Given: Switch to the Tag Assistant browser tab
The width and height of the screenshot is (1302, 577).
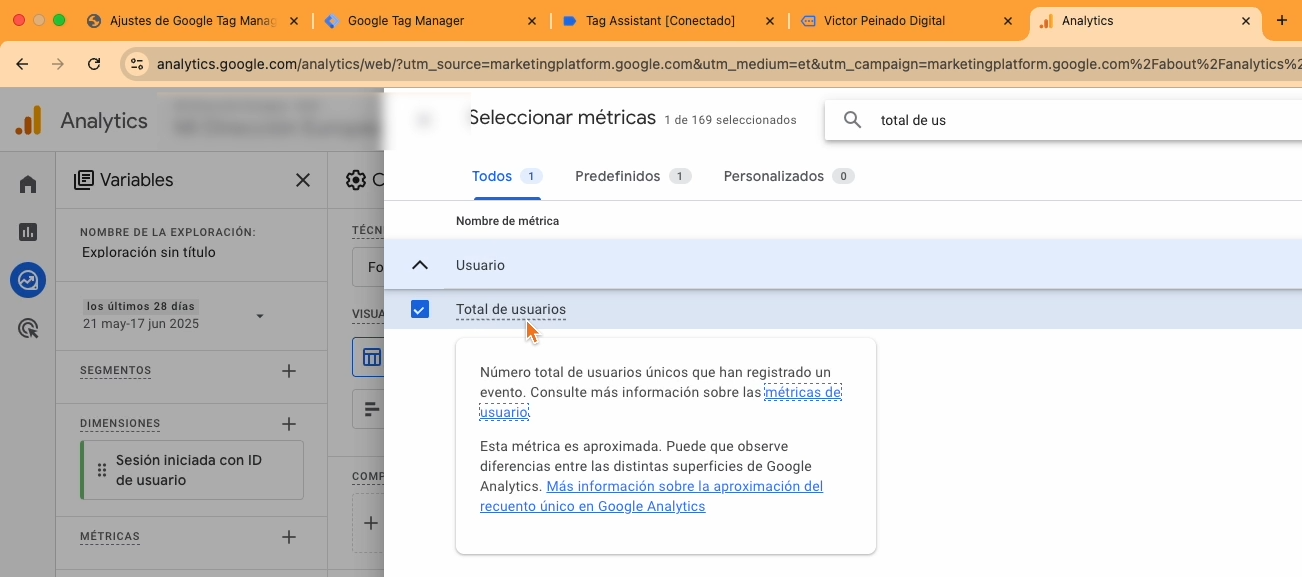Looking at the screenshot, I should pos(660,21).
